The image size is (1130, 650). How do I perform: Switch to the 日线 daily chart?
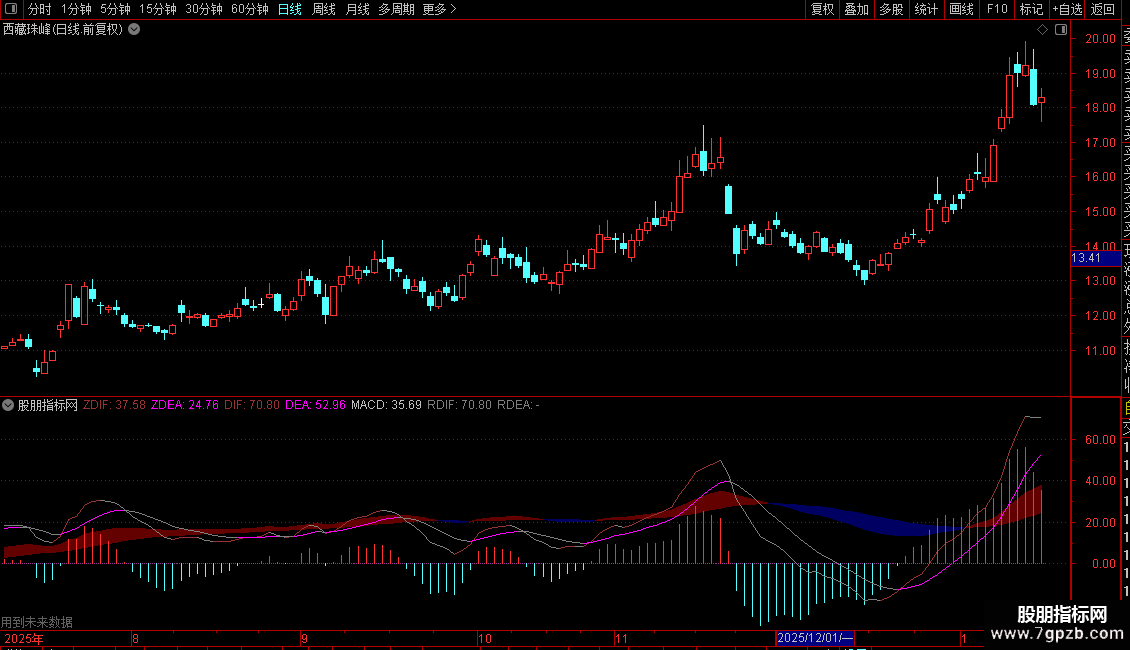click(x=290, y=9)
